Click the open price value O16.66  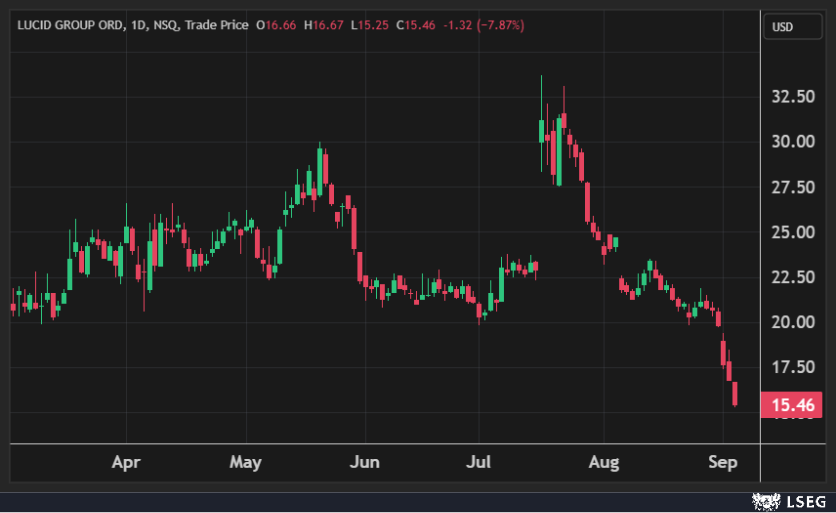coord(275,24)
